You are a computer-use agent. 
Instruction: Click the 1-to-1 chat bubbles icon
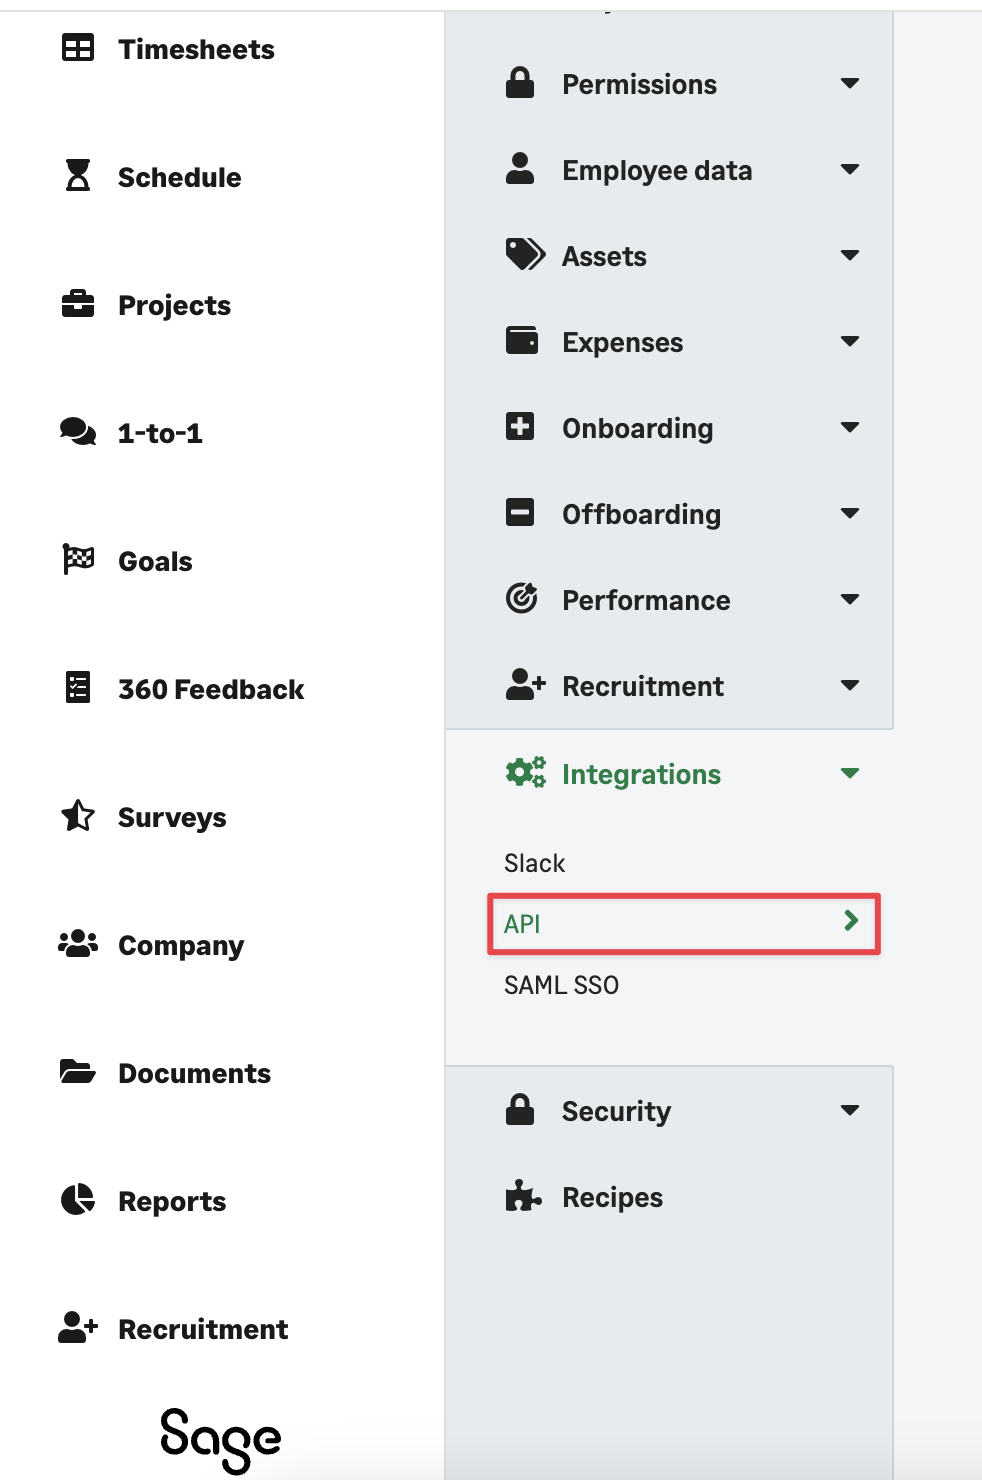pos(78,432)
